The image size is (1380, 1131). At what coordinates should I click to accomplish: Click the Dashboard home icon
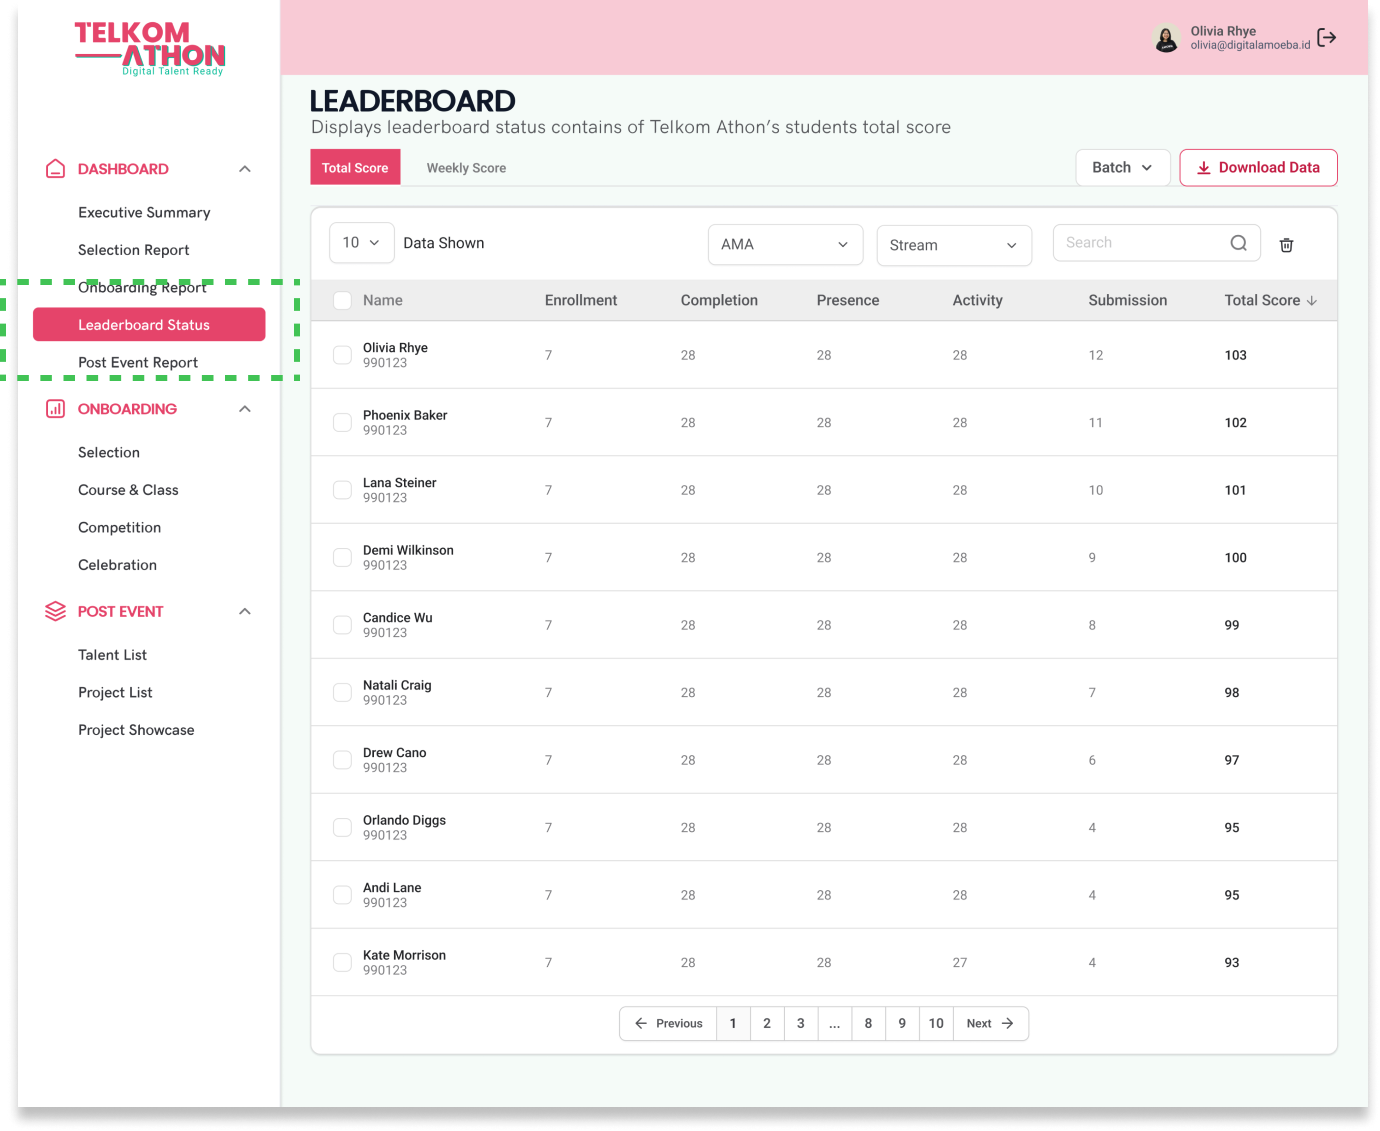pos(56,169)
